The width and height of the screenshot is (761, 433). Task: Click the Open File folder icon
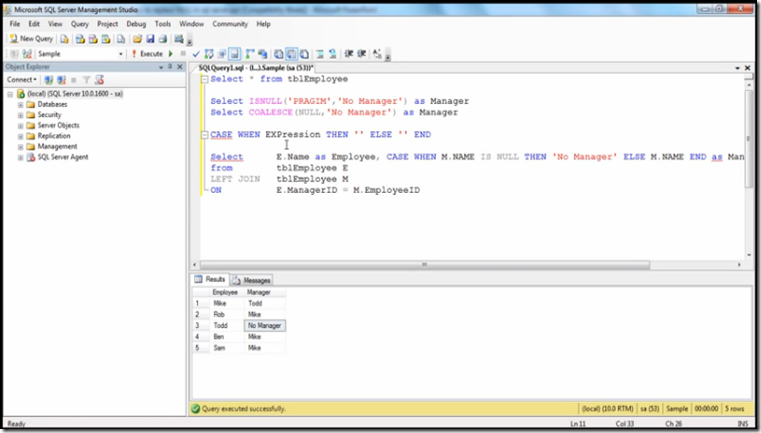coord(137,39)
